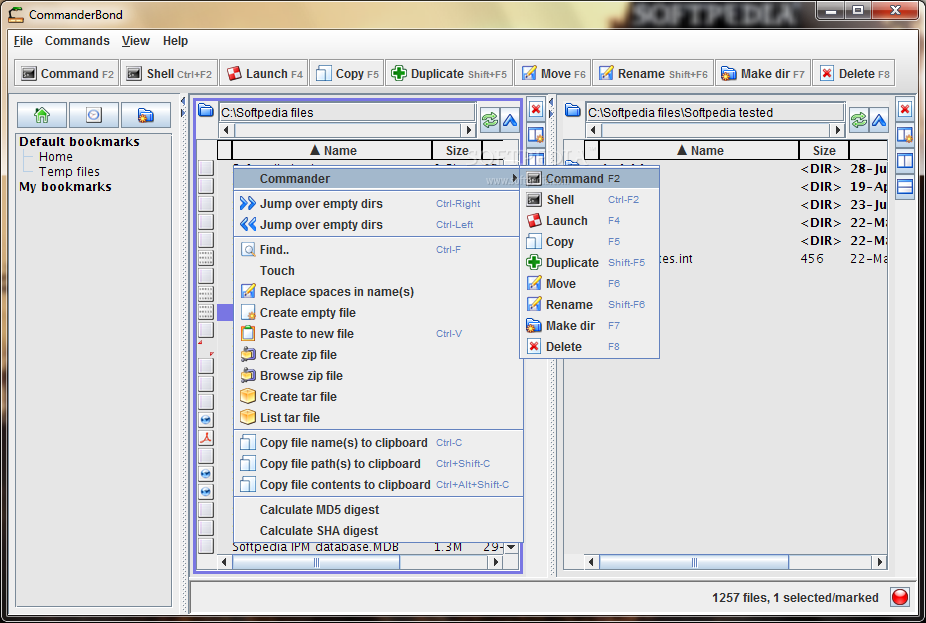Click the horizontal split layout icon
The height and width of the screenshot is (623, 926).
[905, 187]
